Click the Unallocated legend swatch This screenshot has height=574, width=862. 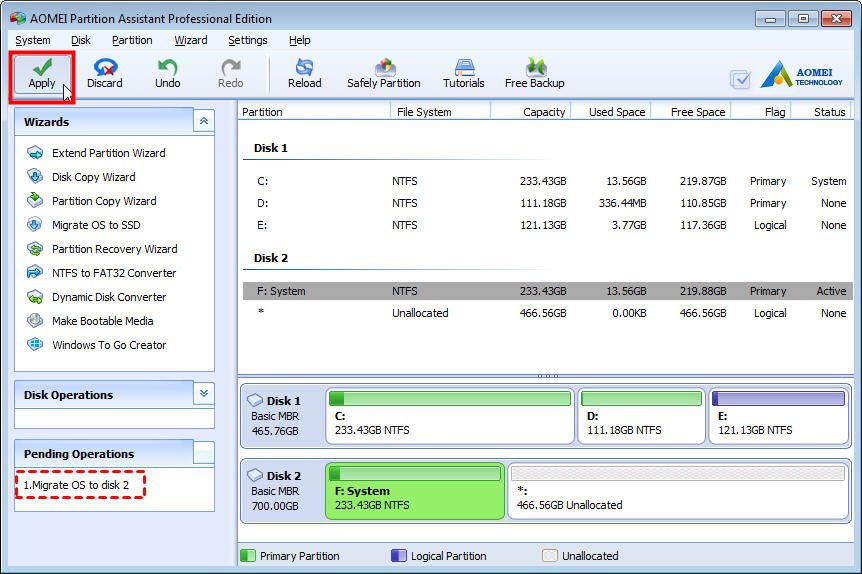550,555
